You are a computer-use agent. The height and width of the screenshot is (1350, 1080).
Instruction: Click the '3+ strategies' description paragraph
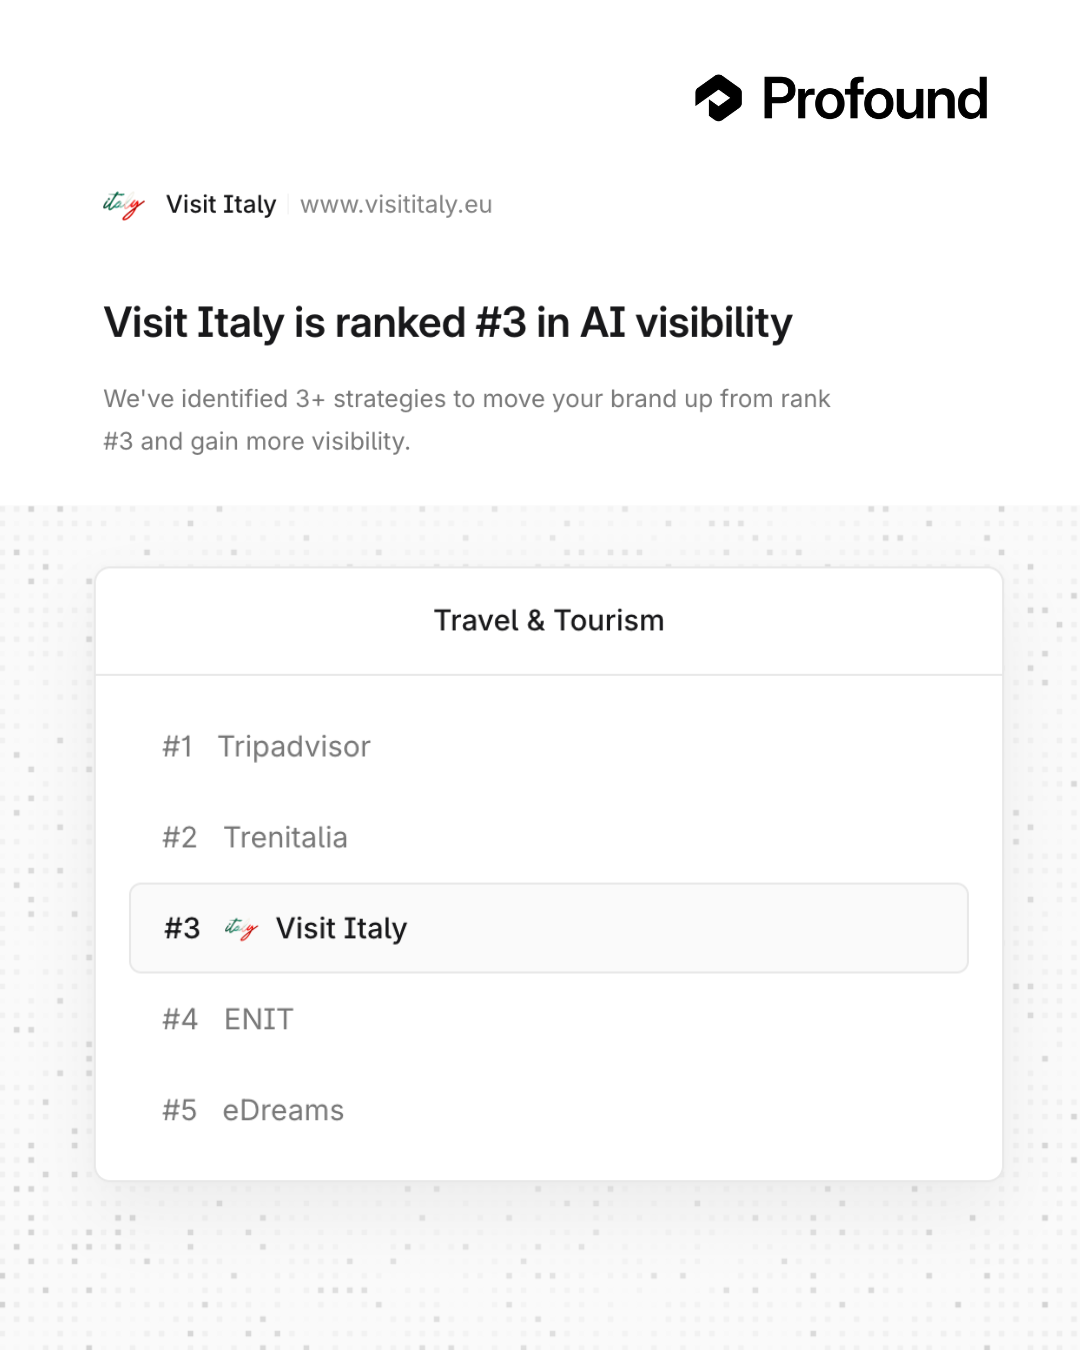[x=467, y=420]
